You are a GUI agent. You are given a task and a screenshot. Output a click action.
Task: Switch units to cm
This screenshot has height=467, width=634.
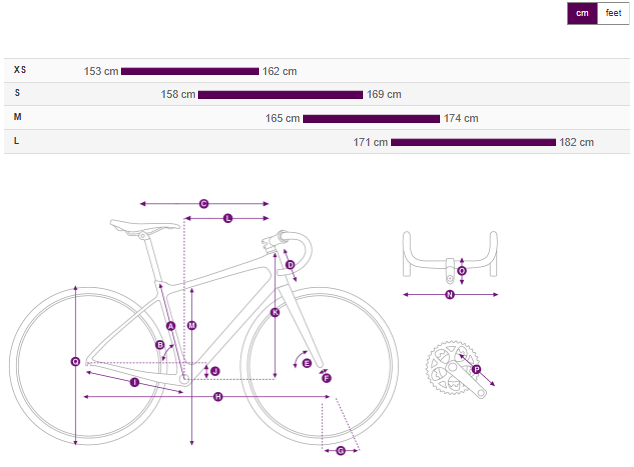[x=582, y=13]
